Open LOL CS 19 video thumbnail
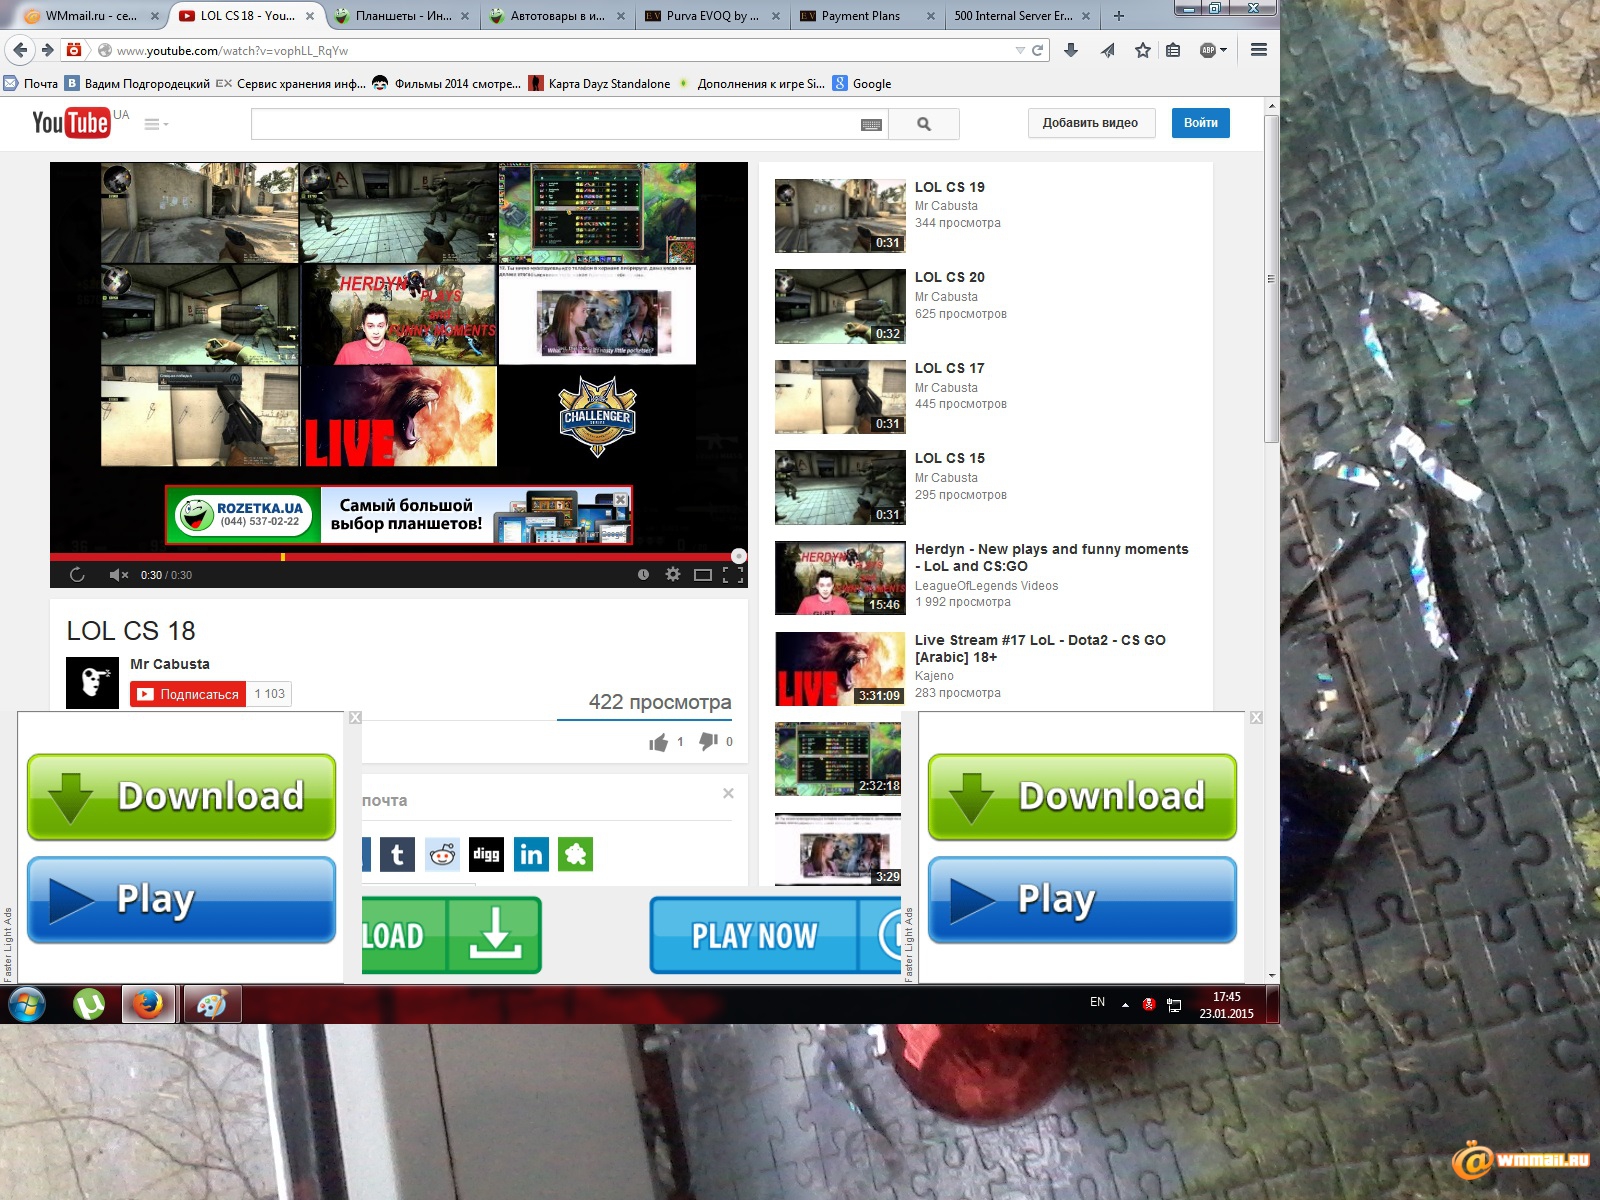1600x1200 pixels. pyautogui.click(x=840, y=216)
